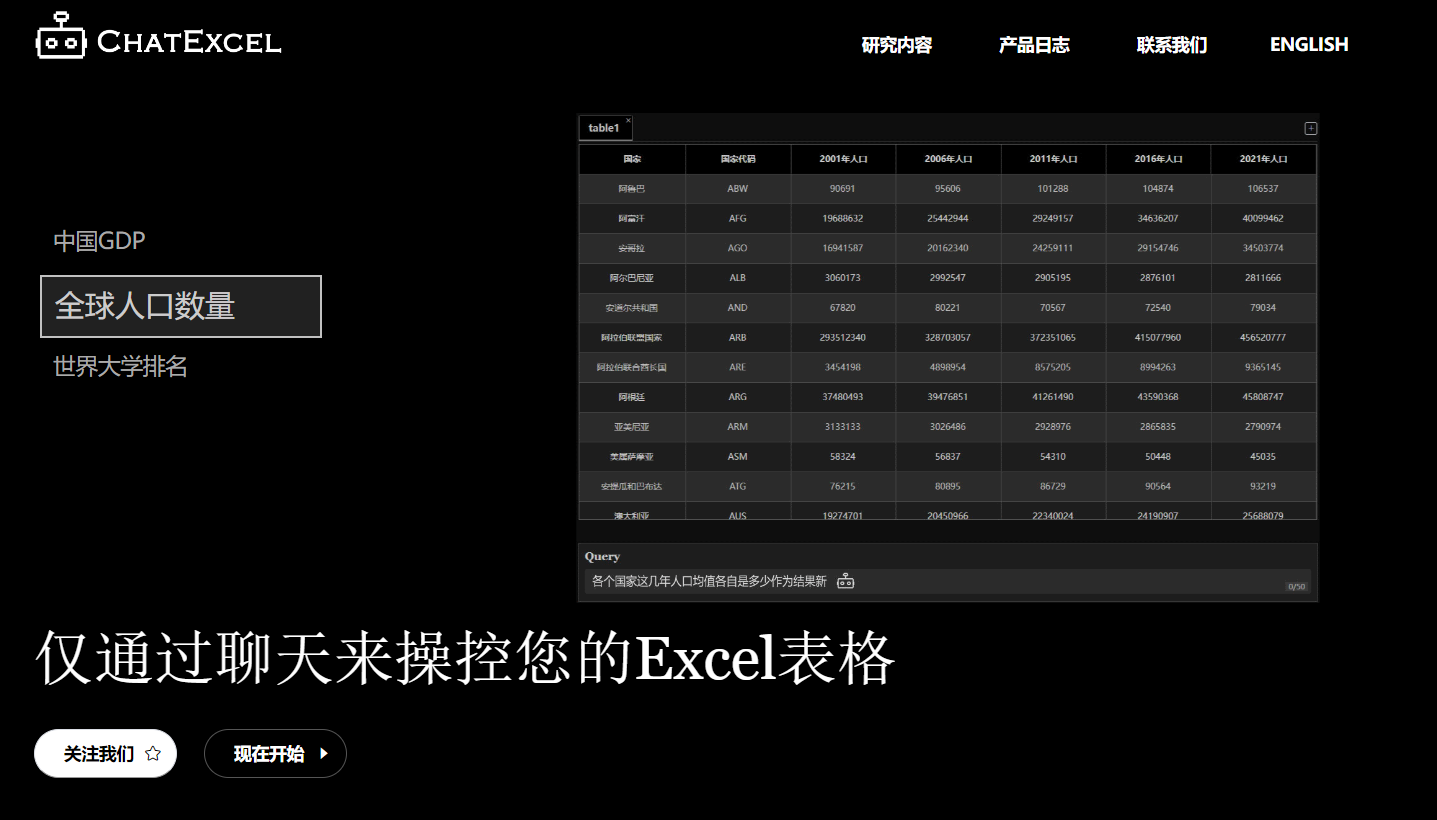
Task: Go to 产品日志 in the navigation
Action: (x=1034, y=45)
